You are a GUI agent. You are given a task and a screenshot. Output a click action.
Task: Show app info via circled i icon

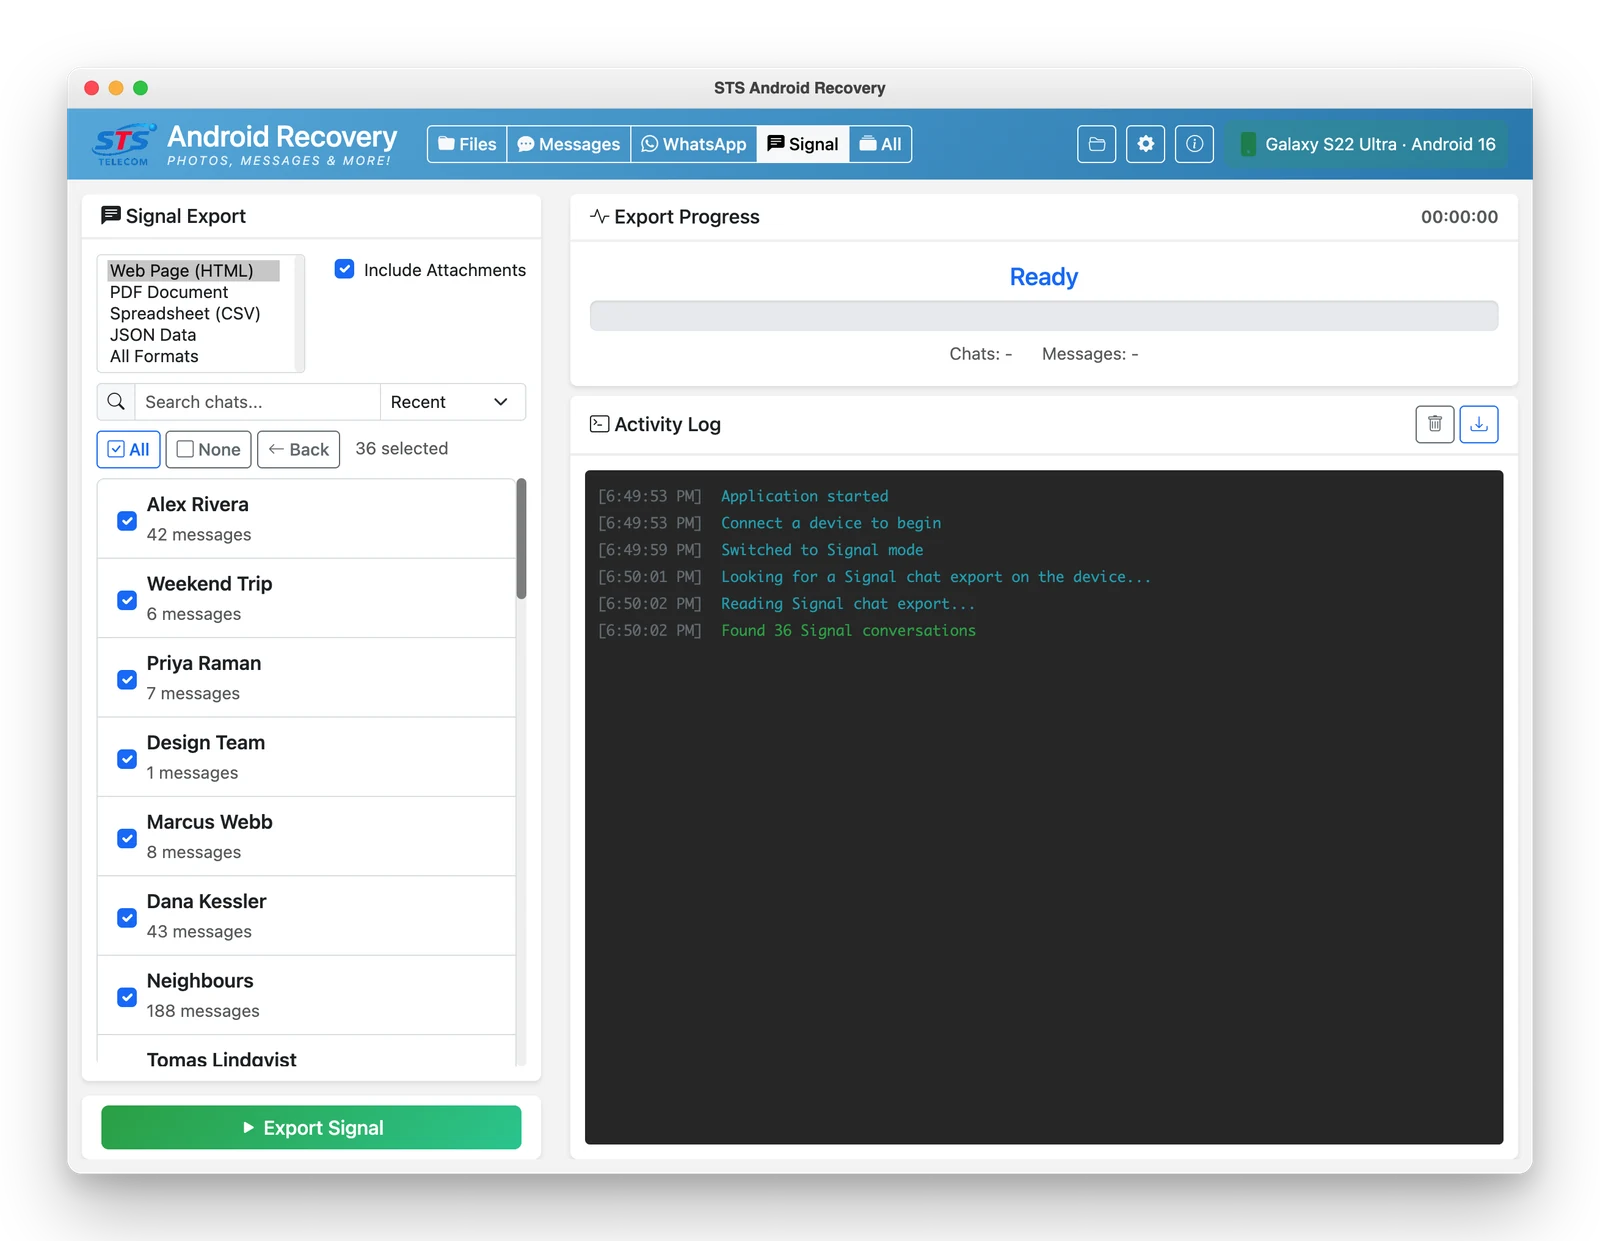tap(1194, 144)
